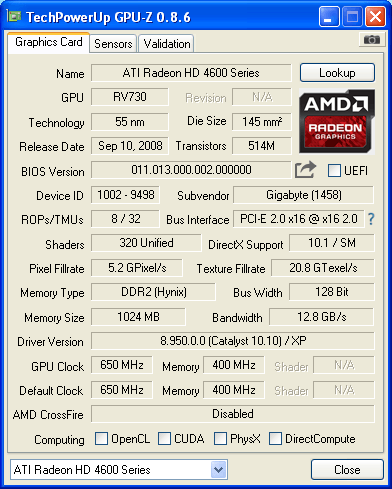Click the Driver Version text field
The height and width of the screenshot is (489, 392).
pos(233,341)
